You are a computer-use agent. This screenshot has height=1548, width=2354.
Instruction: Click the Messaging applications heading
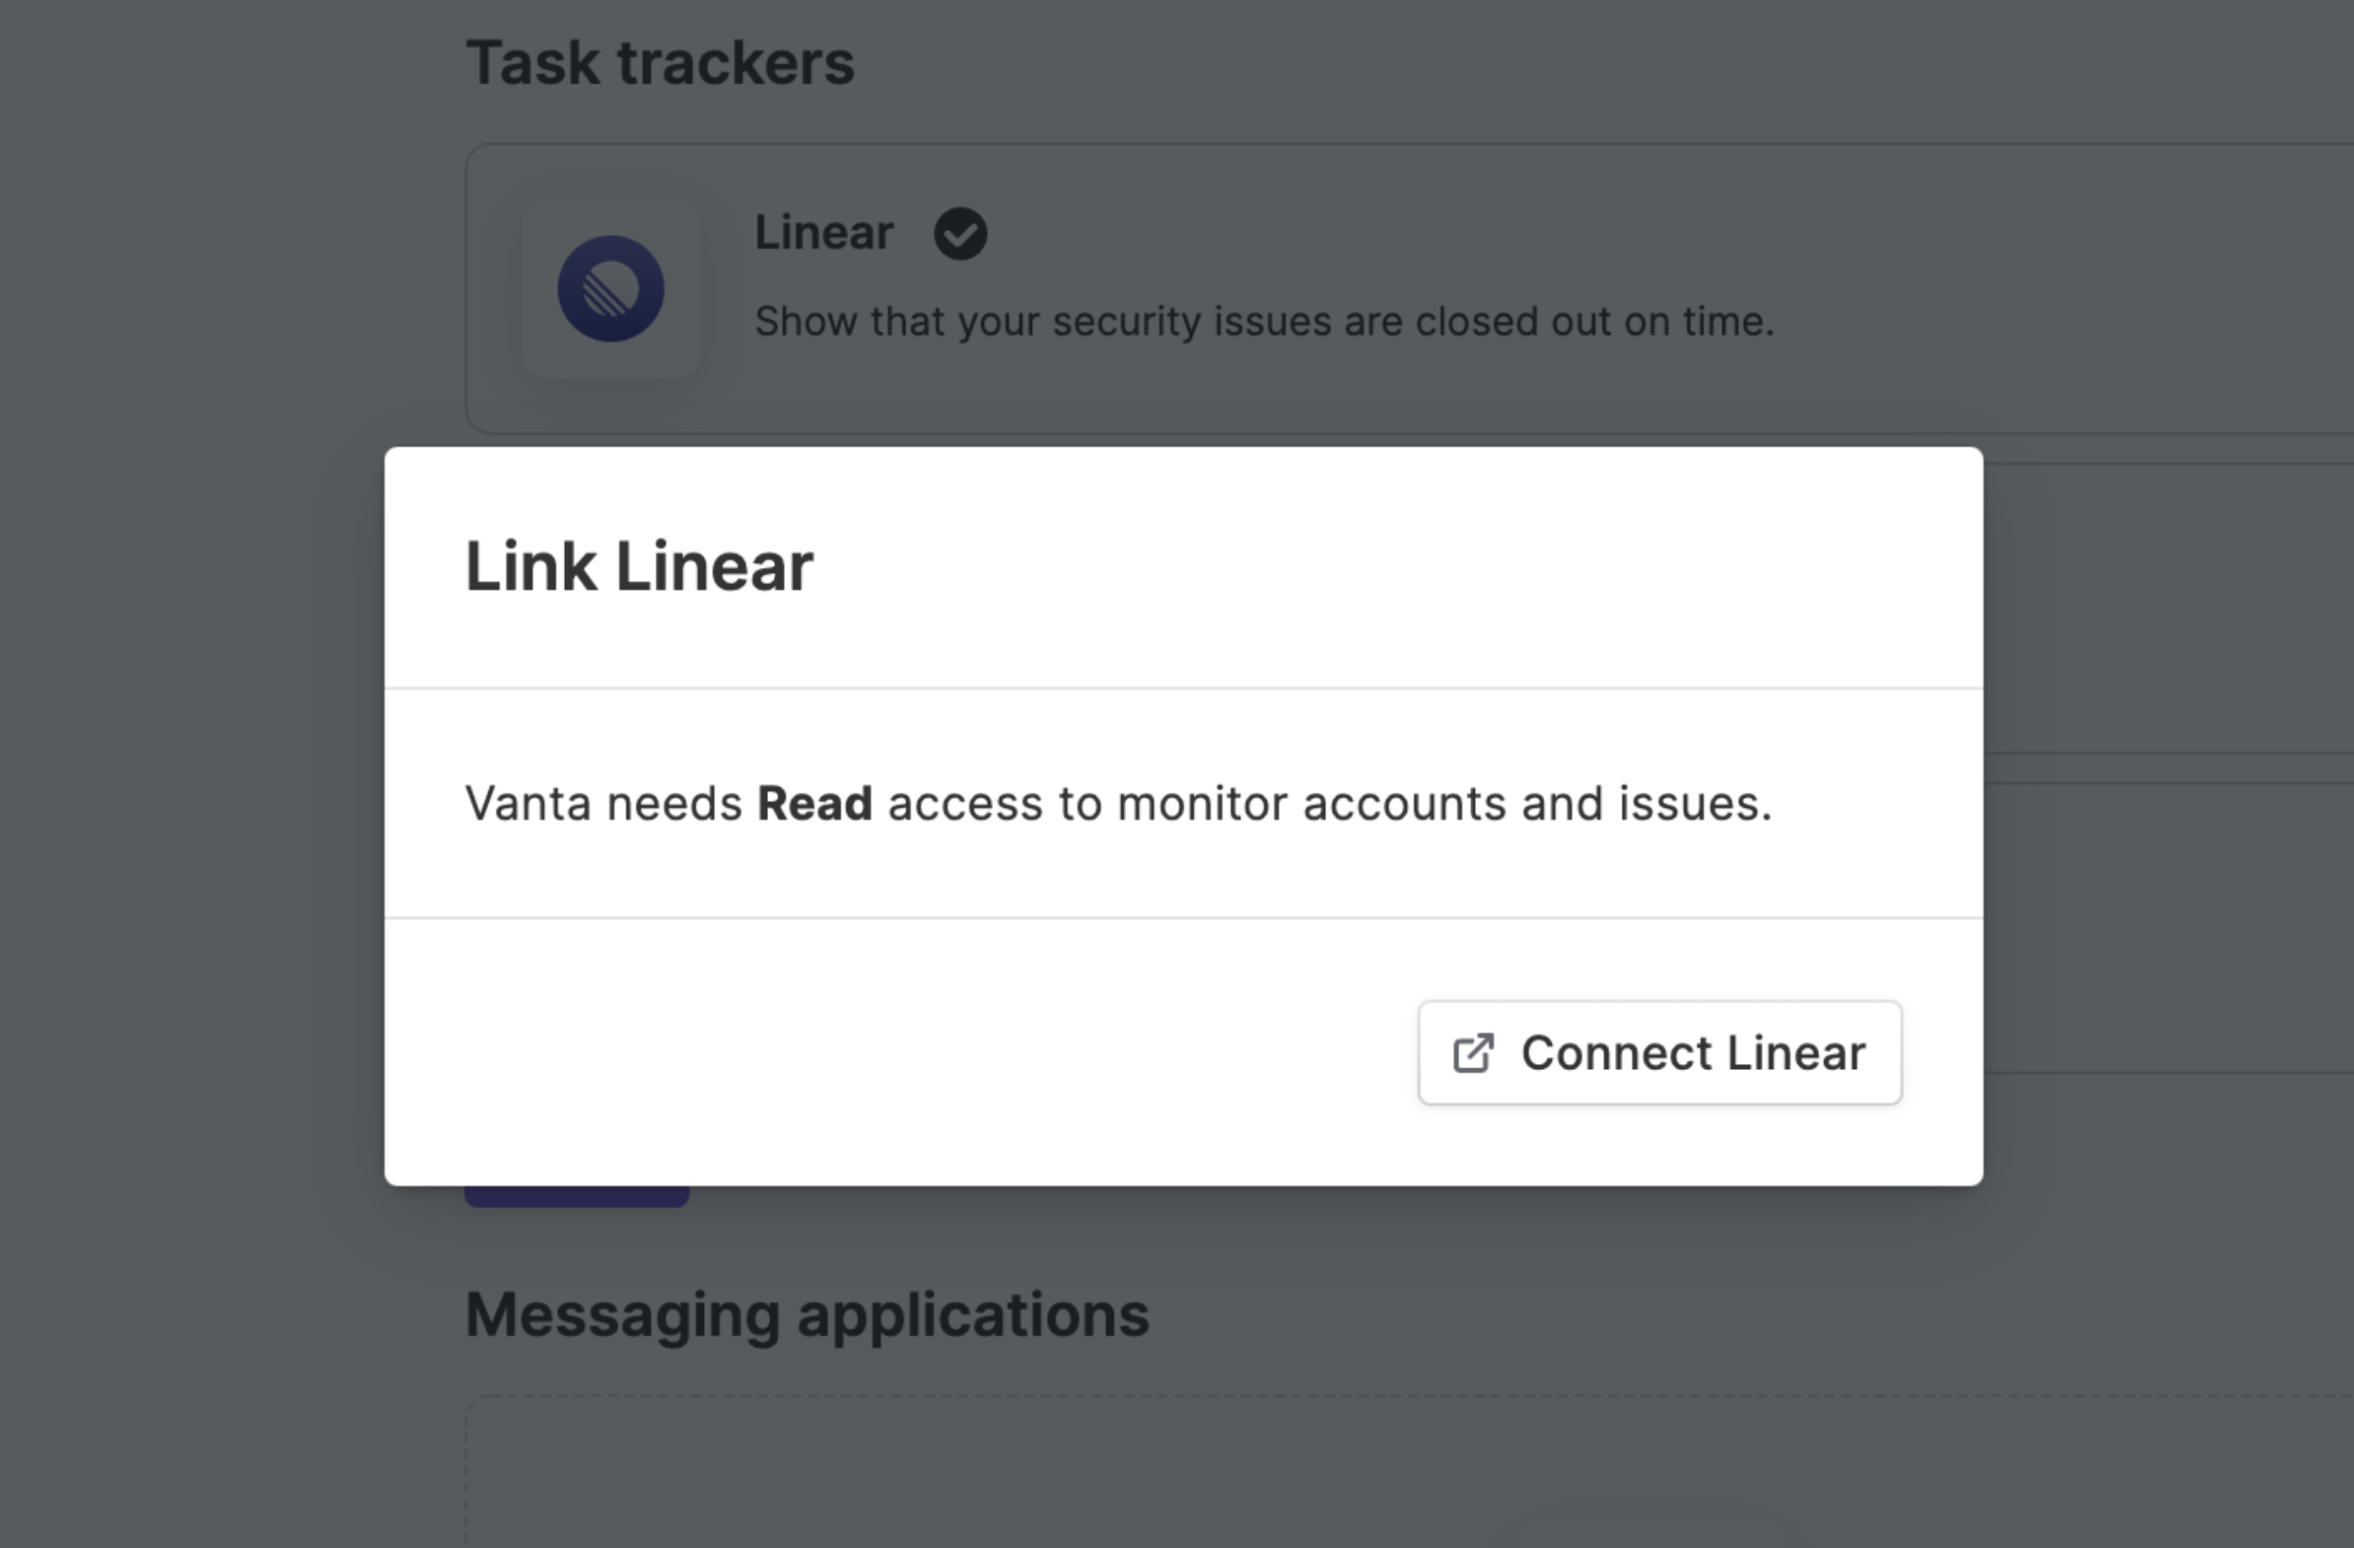click(807, 1314)
